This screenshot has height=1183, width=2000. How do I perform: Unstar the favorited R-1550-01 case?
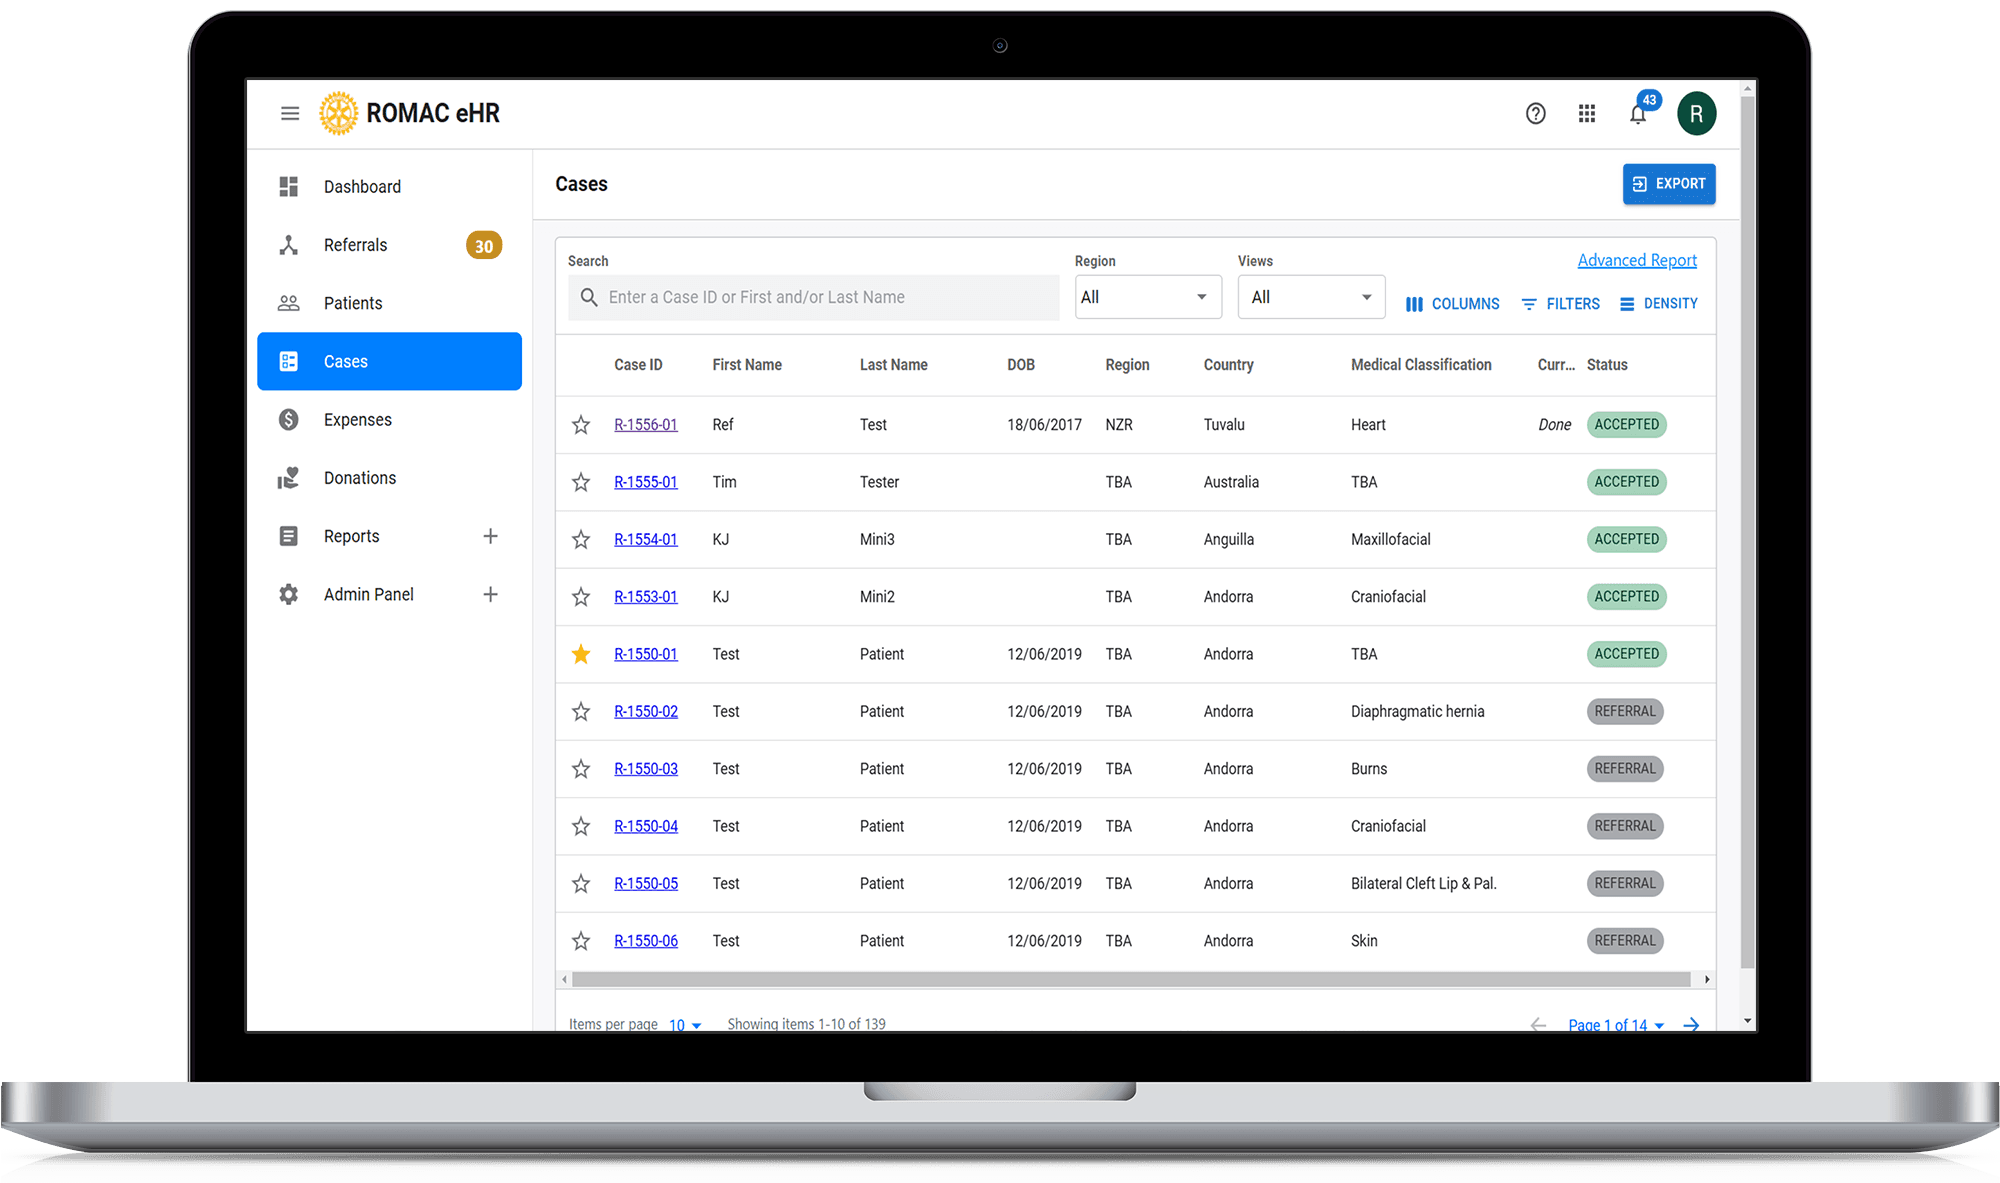pyautogui.click(x=581, y=654)
